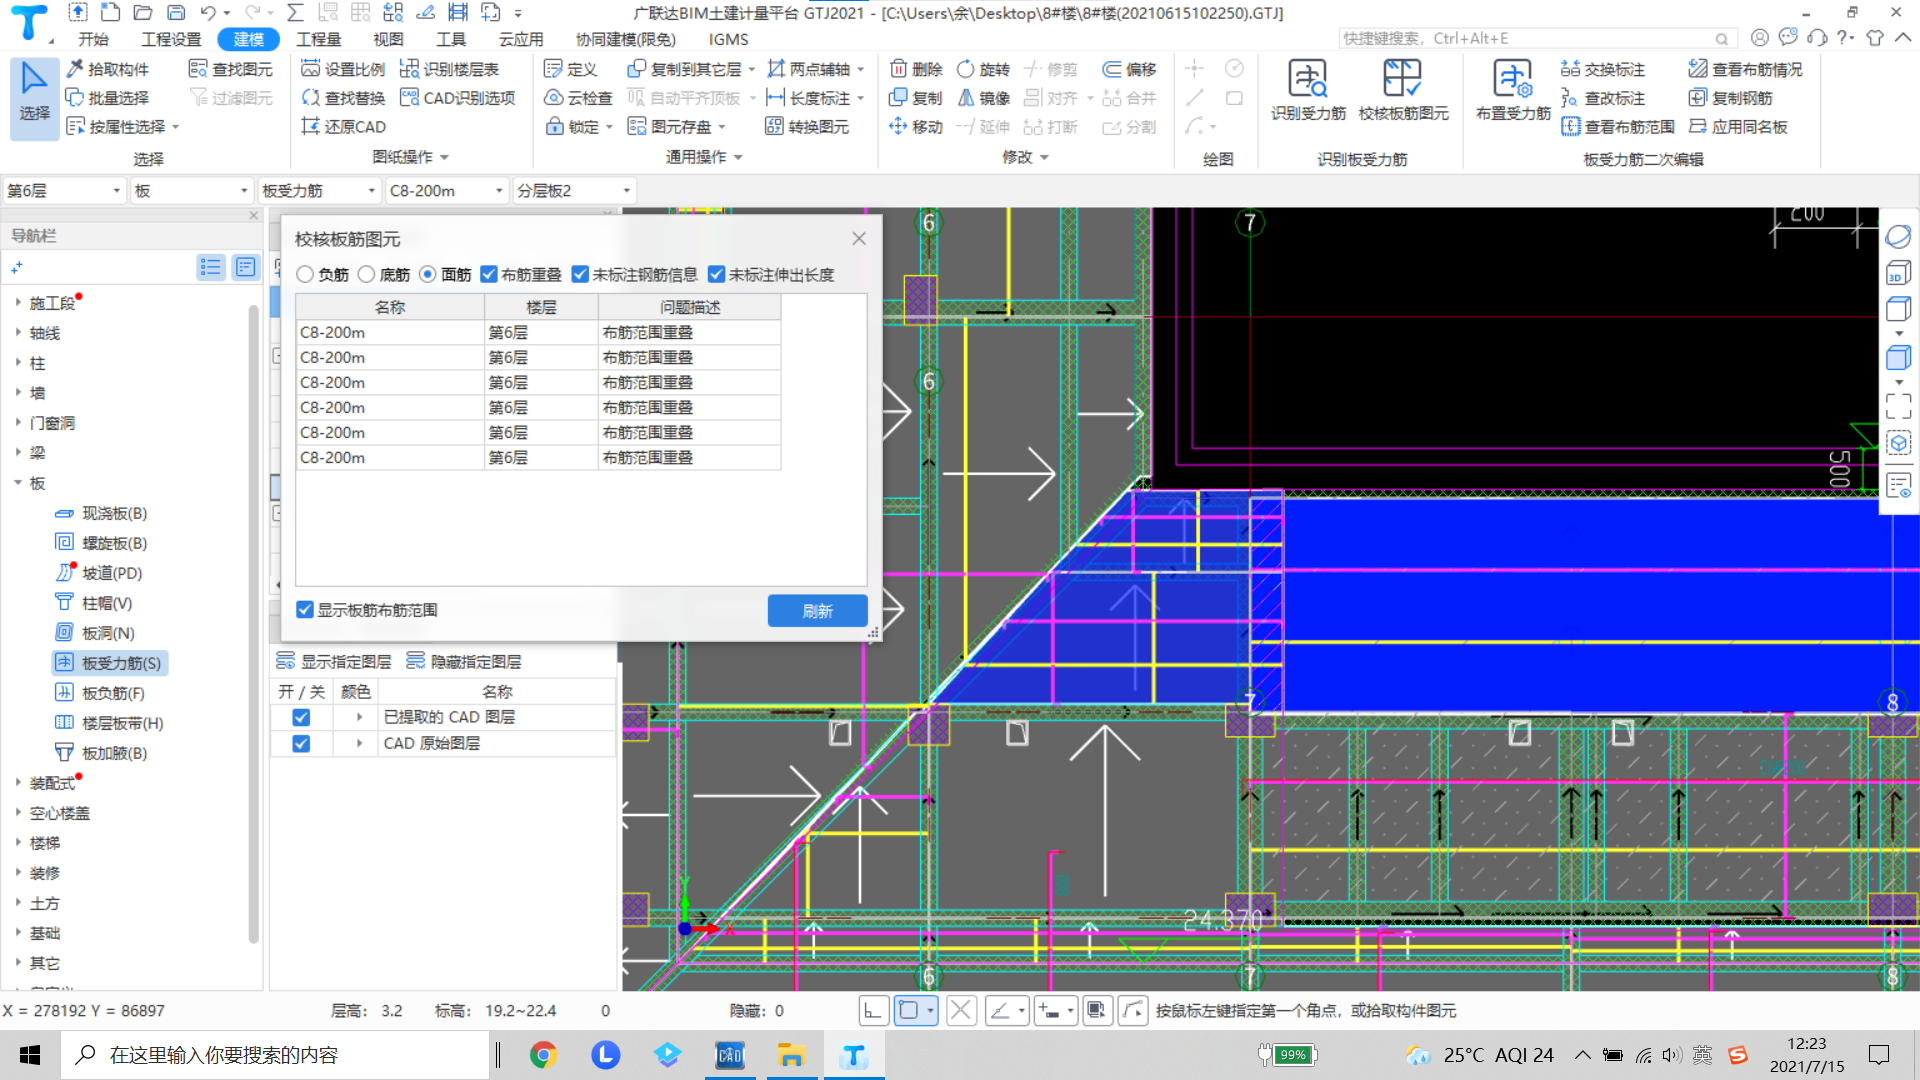Click 镜像 mirror tool
This screenshot has width=1920, height=1080.
(984, 98)
